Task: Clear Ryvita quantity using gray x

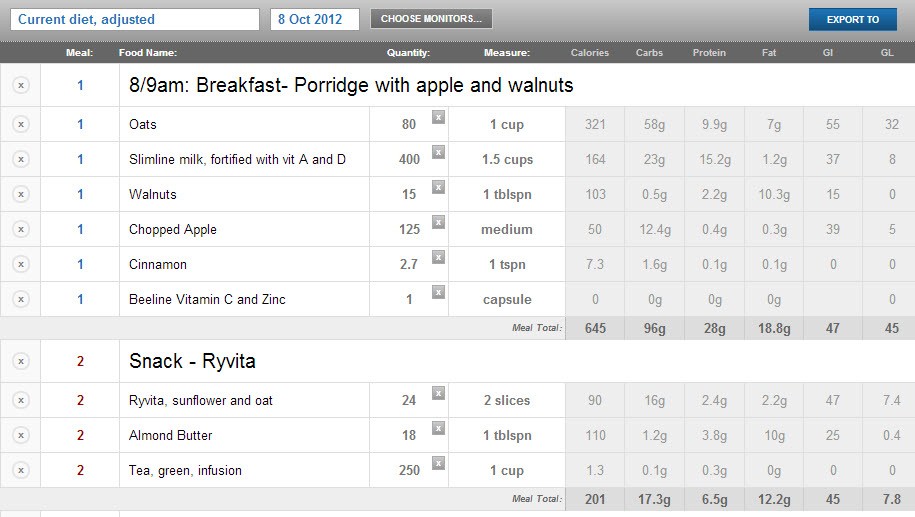Action: tap(438, 393)
